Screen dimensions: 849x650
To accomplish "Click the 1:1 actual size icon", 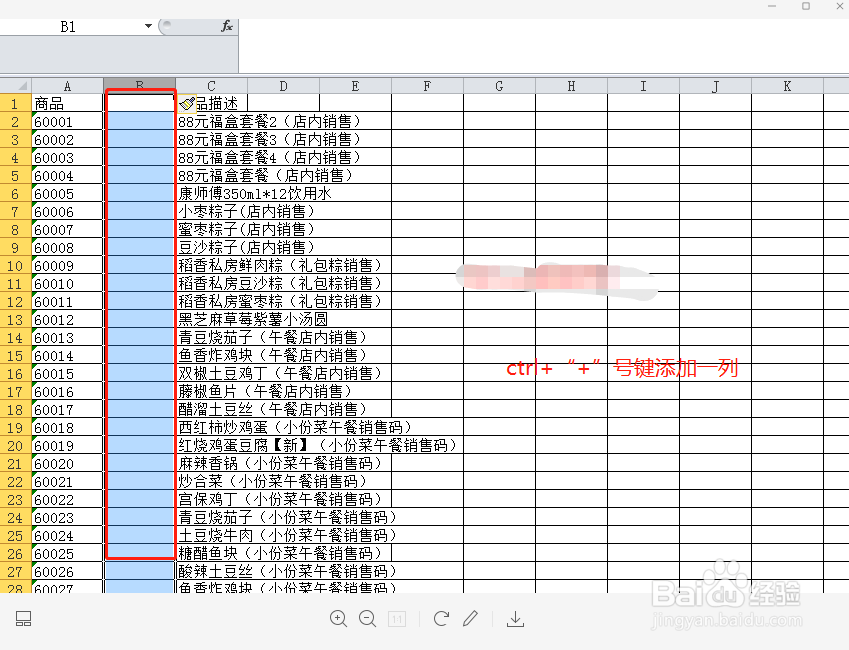I will click(397, 619).
